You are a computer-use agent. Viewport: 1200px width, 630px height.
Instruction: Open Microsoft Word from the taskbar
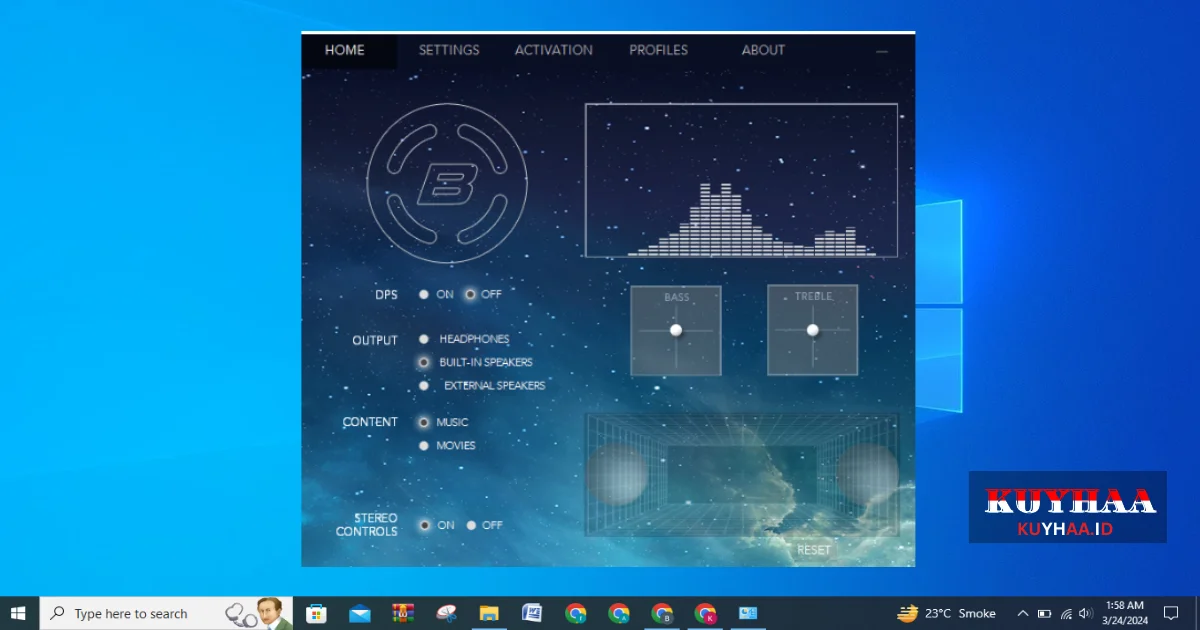click(x=532, y=613)
